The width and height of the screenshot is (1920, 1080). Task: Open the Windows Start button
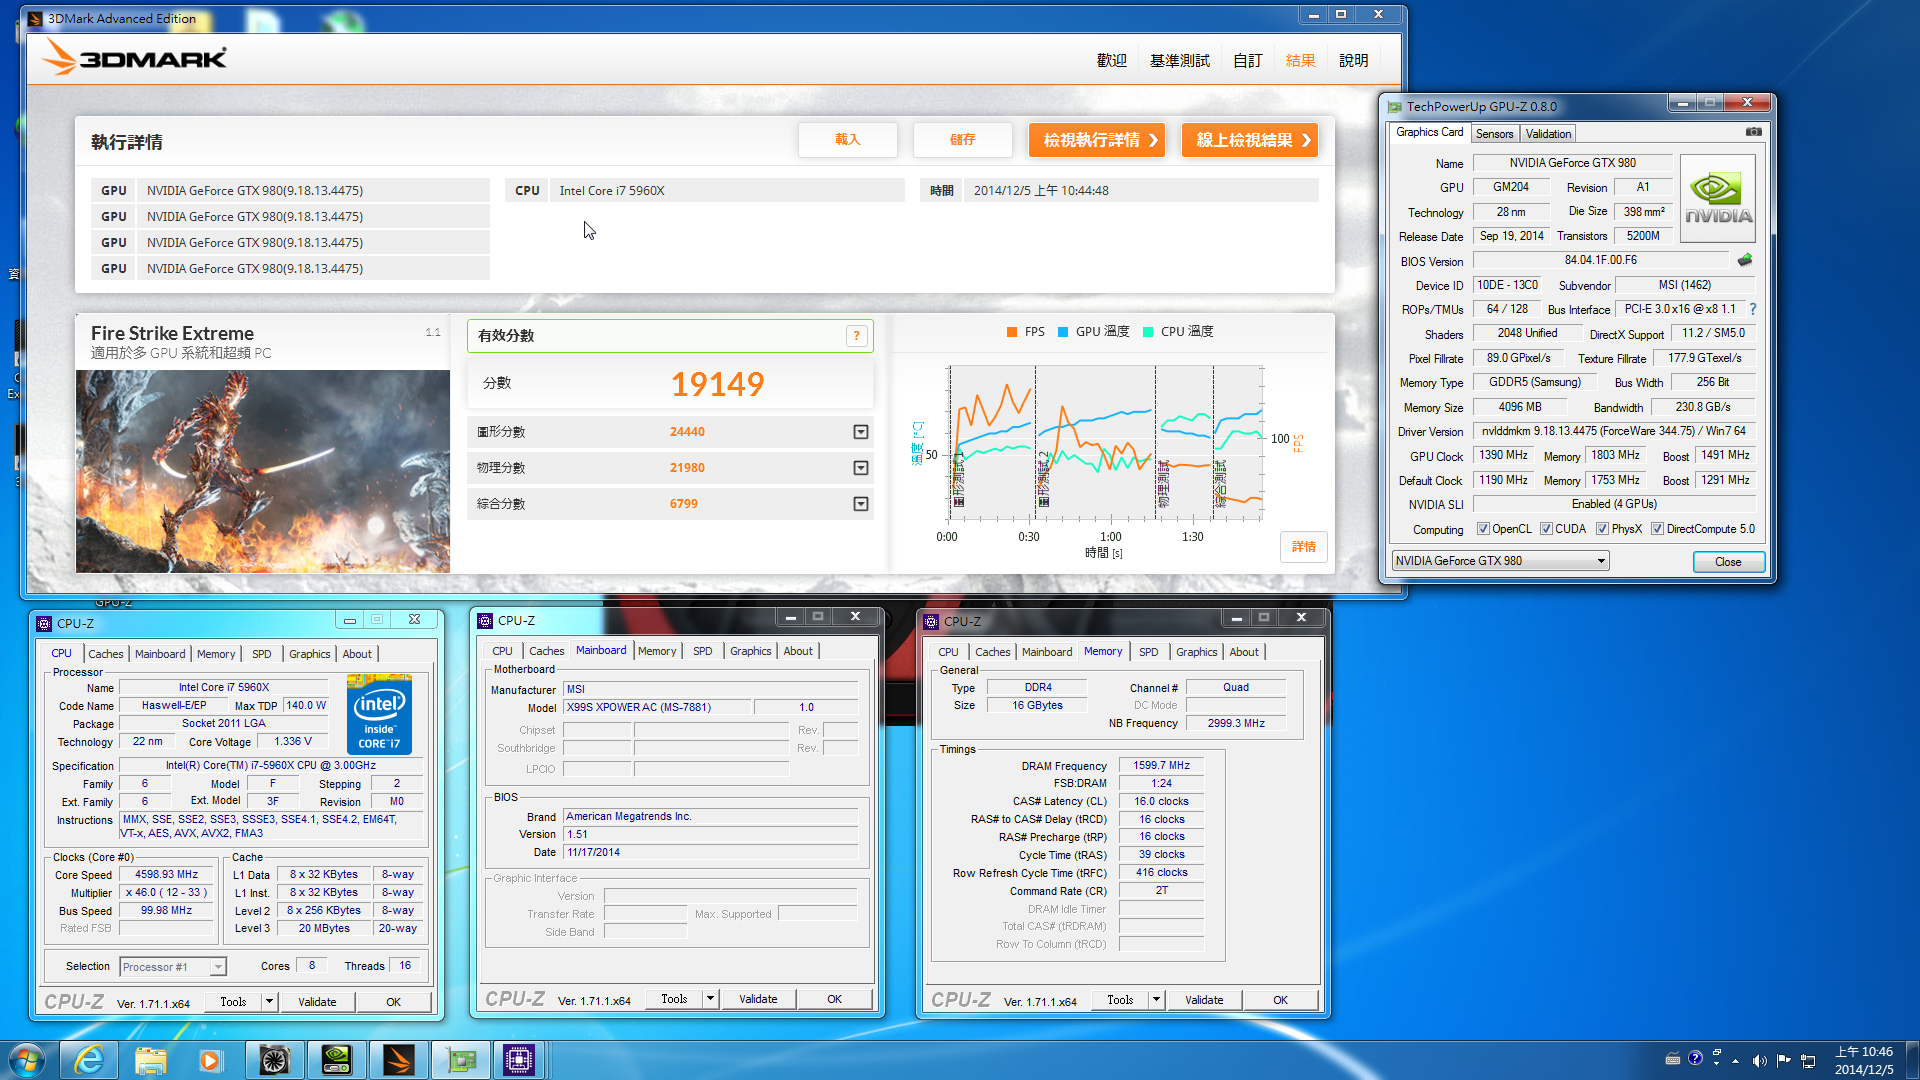pos(26,1060)
